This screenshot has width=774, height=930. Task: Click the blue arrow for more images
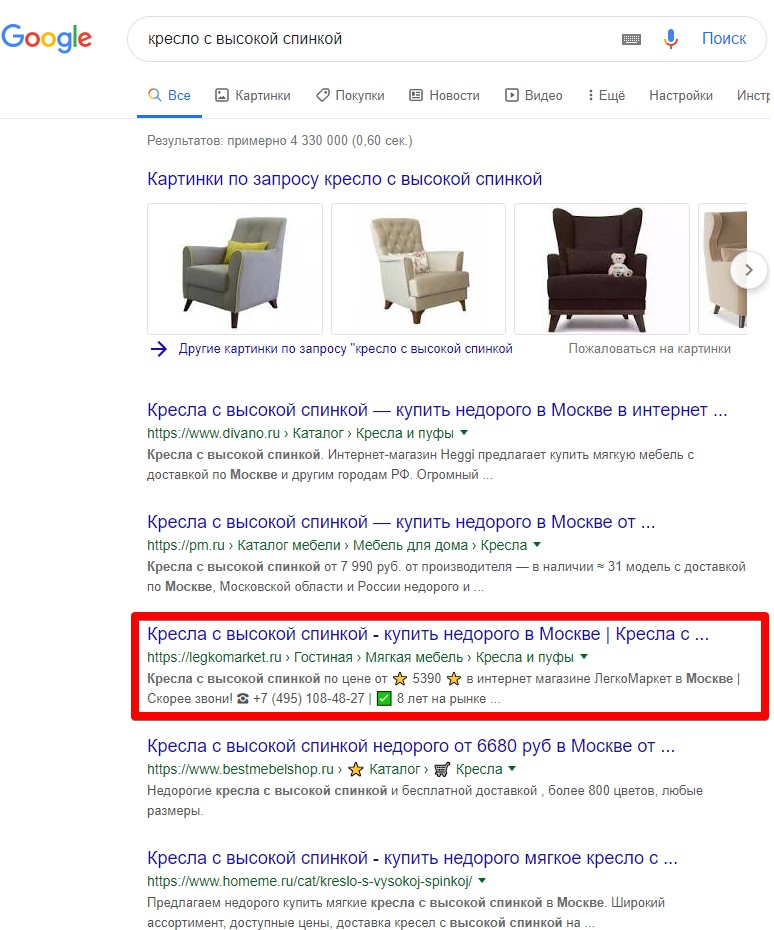click(158, 349)
